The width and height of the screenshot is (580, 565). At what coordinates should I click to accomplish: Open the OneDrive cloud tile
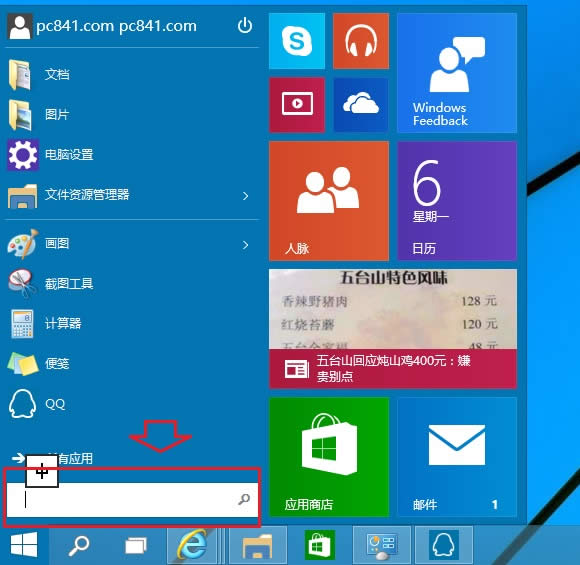click(x=361, y=105)
